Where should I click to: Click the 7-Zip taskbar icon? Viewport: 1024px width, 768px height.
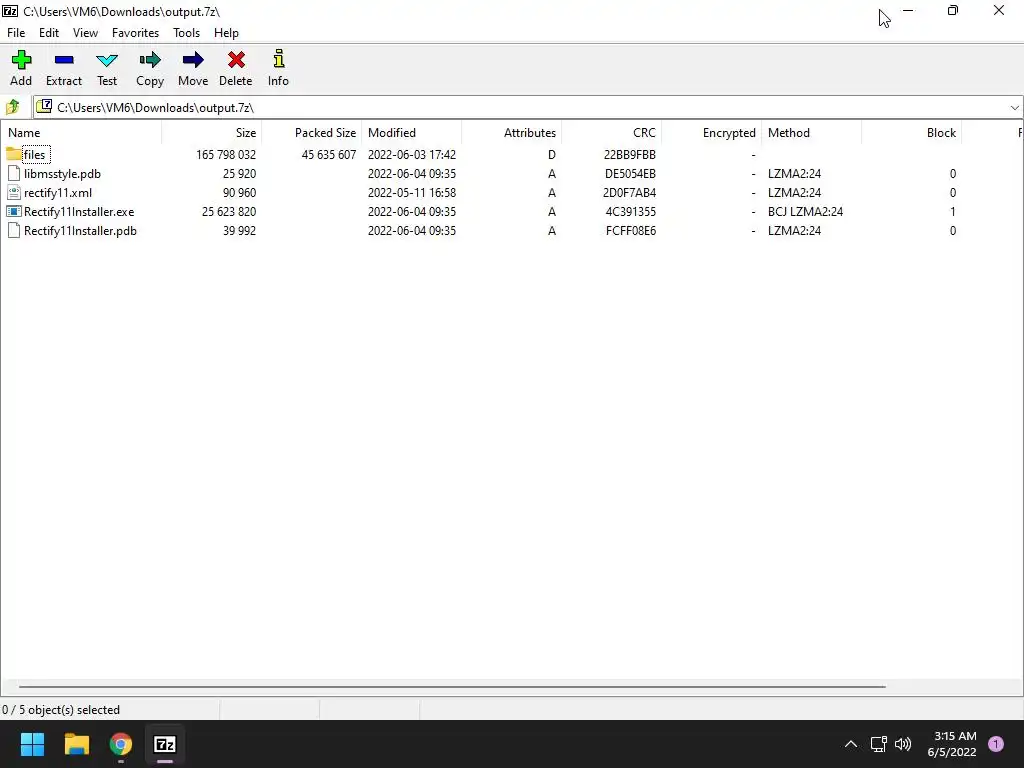tap(165, 744)
